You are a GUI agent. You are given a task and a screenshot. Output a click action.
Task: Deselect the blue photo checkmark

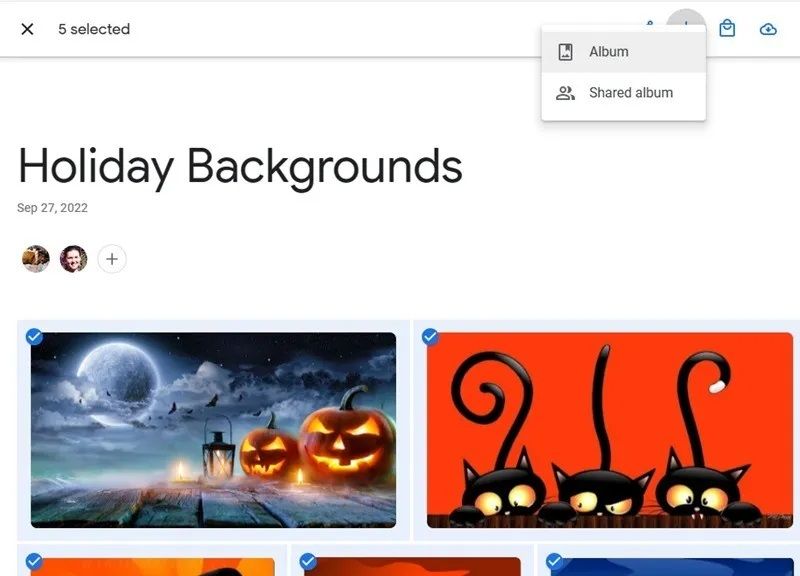(x=554, y=561)
